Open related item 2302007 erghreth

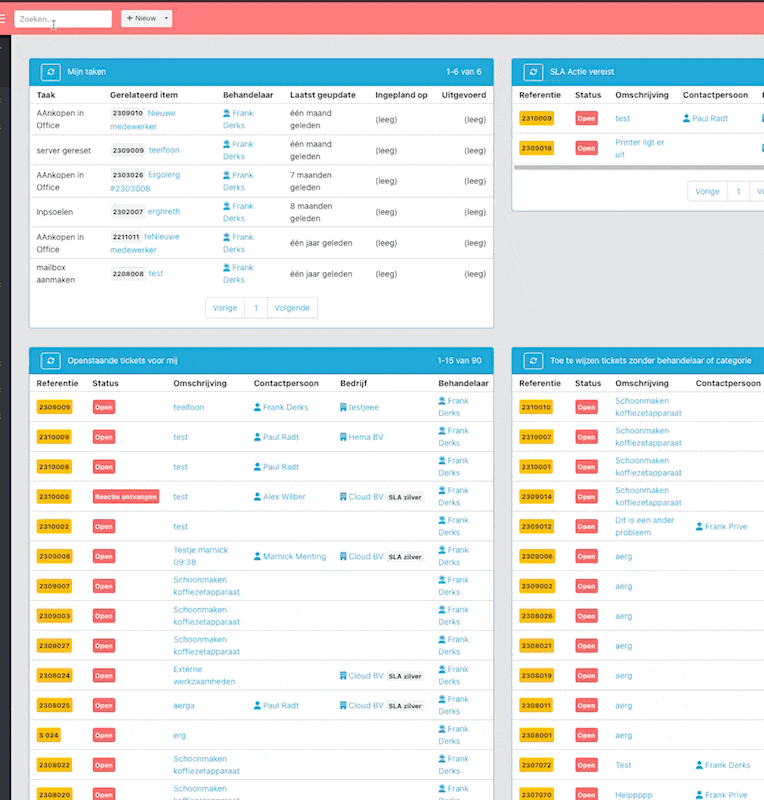tap(164, 211)
